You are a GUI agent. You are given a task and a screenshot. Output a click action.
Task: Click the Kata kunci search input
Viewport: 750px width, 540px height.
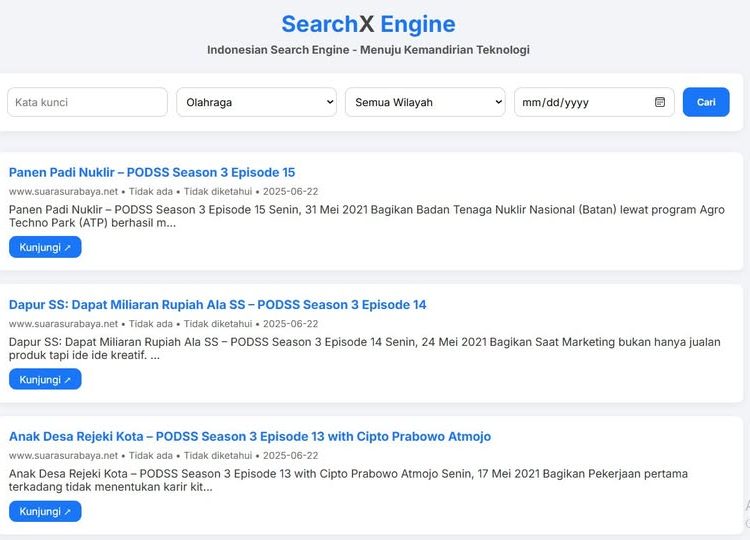pos(87,102)
